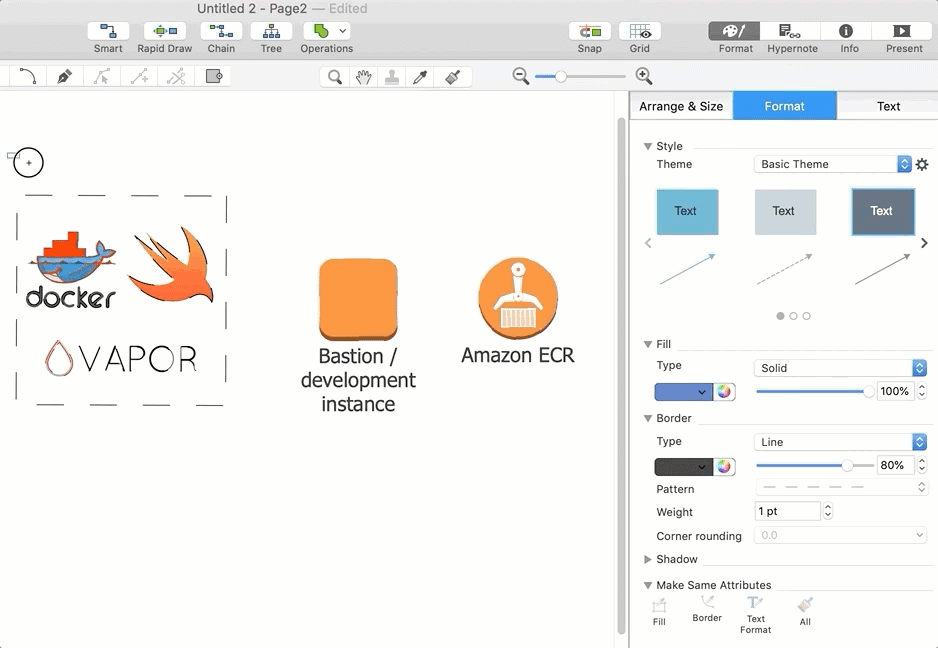Click Make Same Fill button
This screenshot has height=648, width=938.
(x=659, y=612)
